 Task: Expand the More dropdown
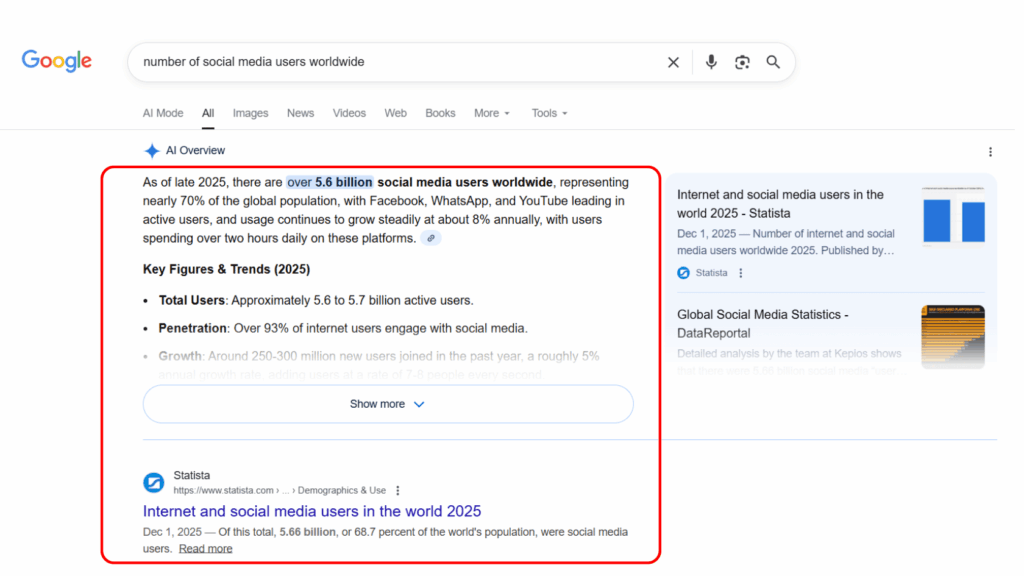492,113
